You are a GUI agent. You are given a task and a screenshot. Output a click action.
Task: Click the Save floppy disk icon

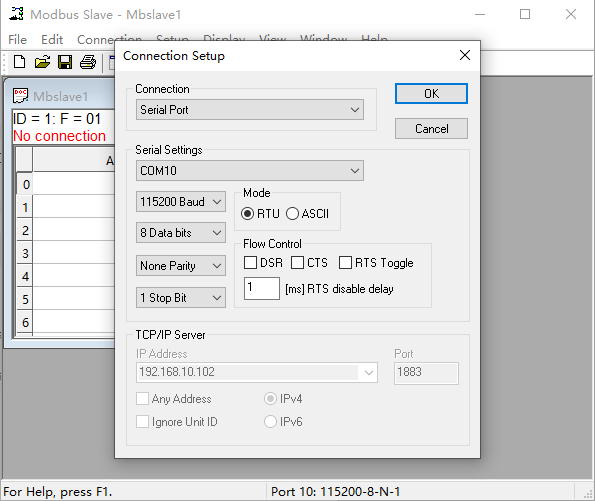65,62
